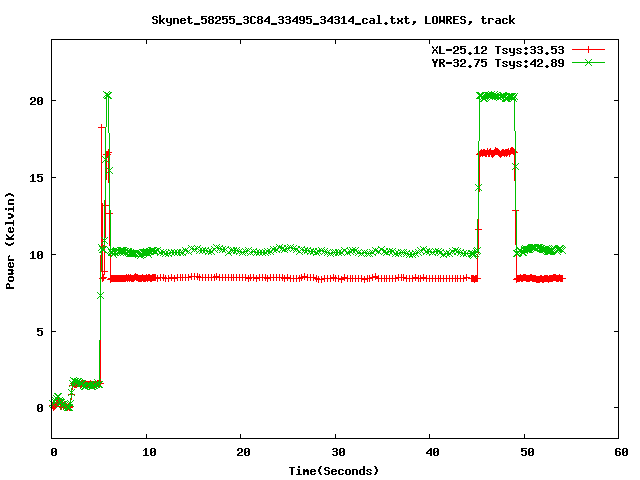Click the Power (Kelvin) axis label

tap(10, 241)
